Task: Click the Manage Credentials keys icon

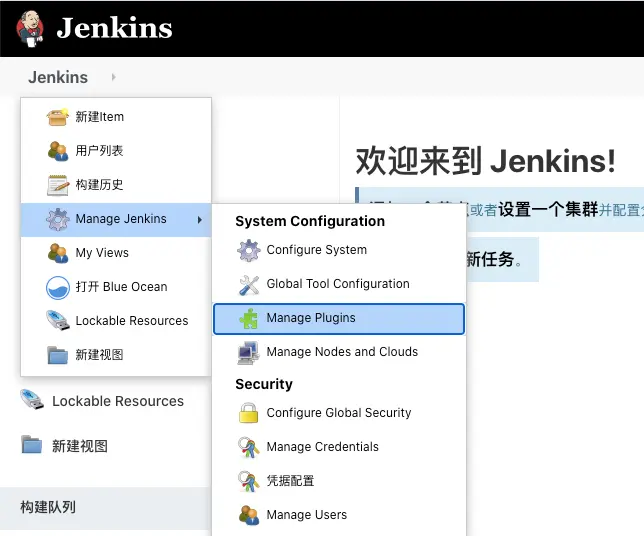Action: click(248, 447)
